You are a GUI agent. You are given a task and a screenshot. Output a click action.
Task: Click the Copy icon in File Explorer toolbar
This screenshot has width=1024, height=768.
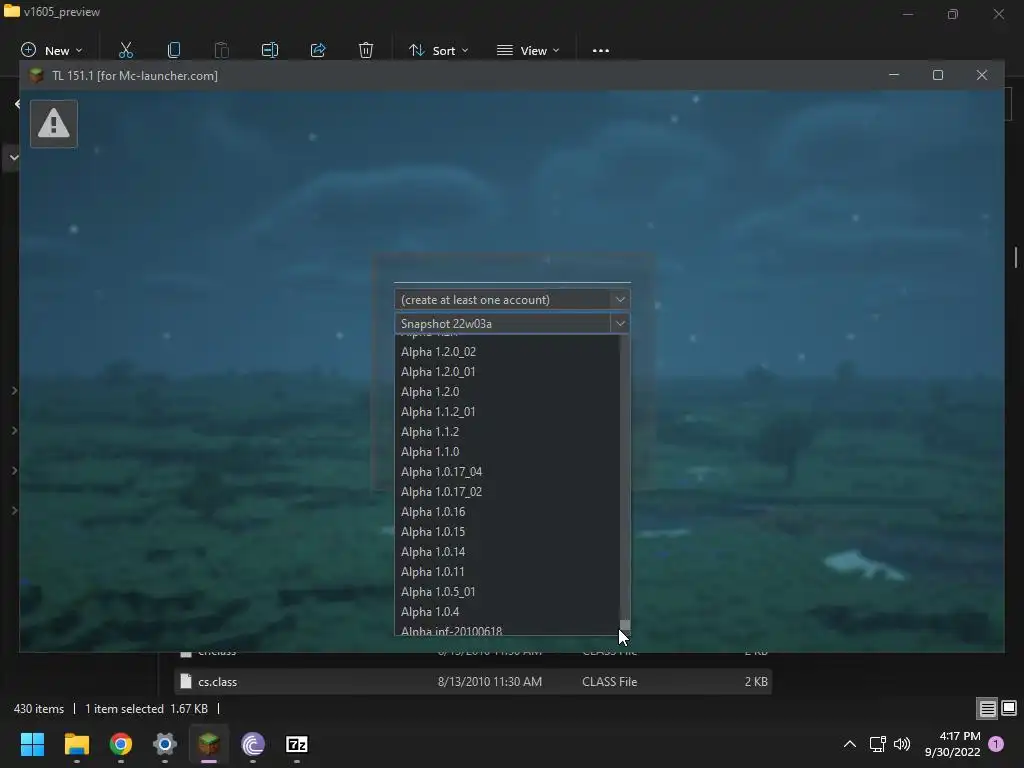point(174,50)
